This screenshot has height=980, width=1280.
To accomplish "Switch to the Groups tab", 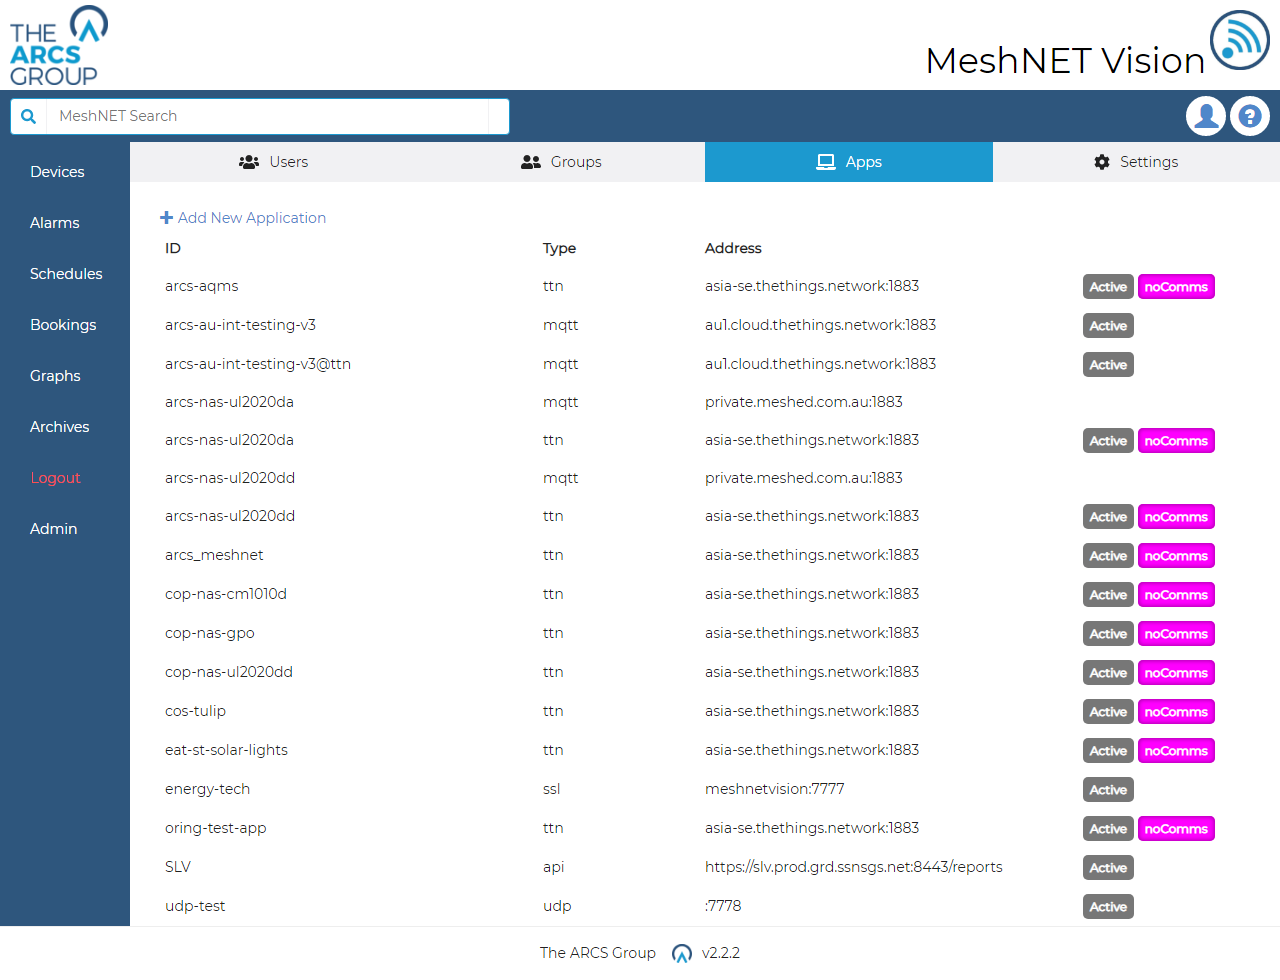I will pos(561,162).
